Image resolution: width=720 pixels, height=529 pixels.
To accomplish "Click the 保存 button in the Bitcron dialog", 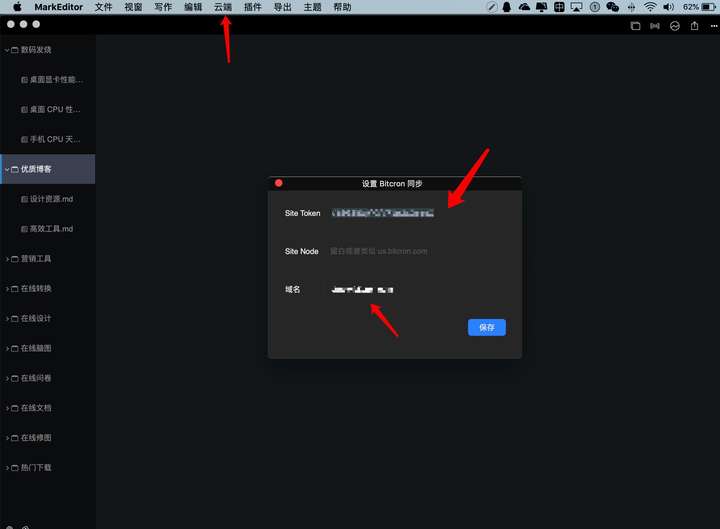I will coord(487,327).
